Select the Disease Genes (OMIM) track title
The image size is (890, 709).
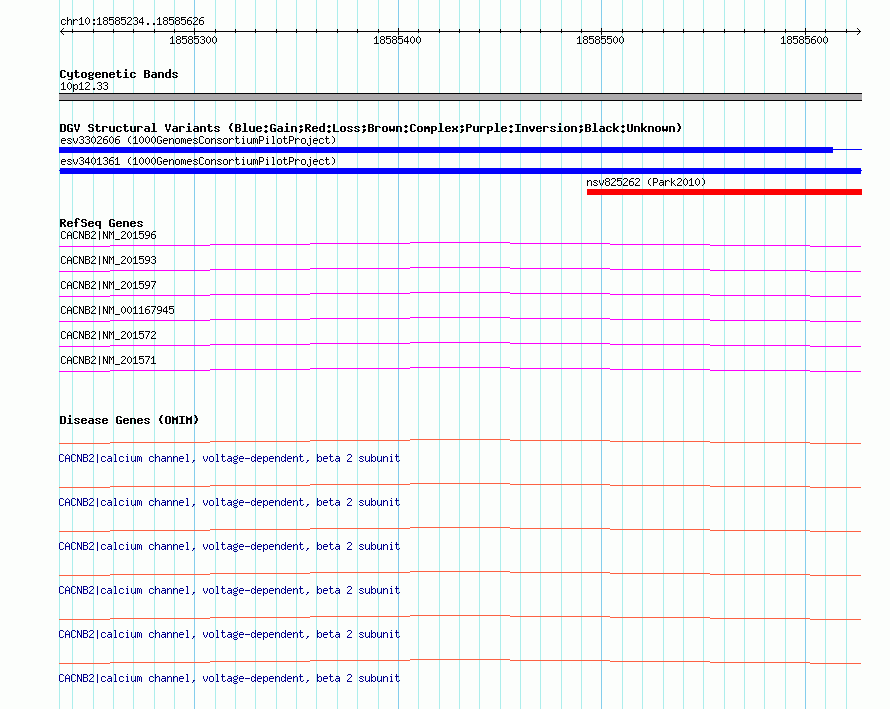pos(129,420)
